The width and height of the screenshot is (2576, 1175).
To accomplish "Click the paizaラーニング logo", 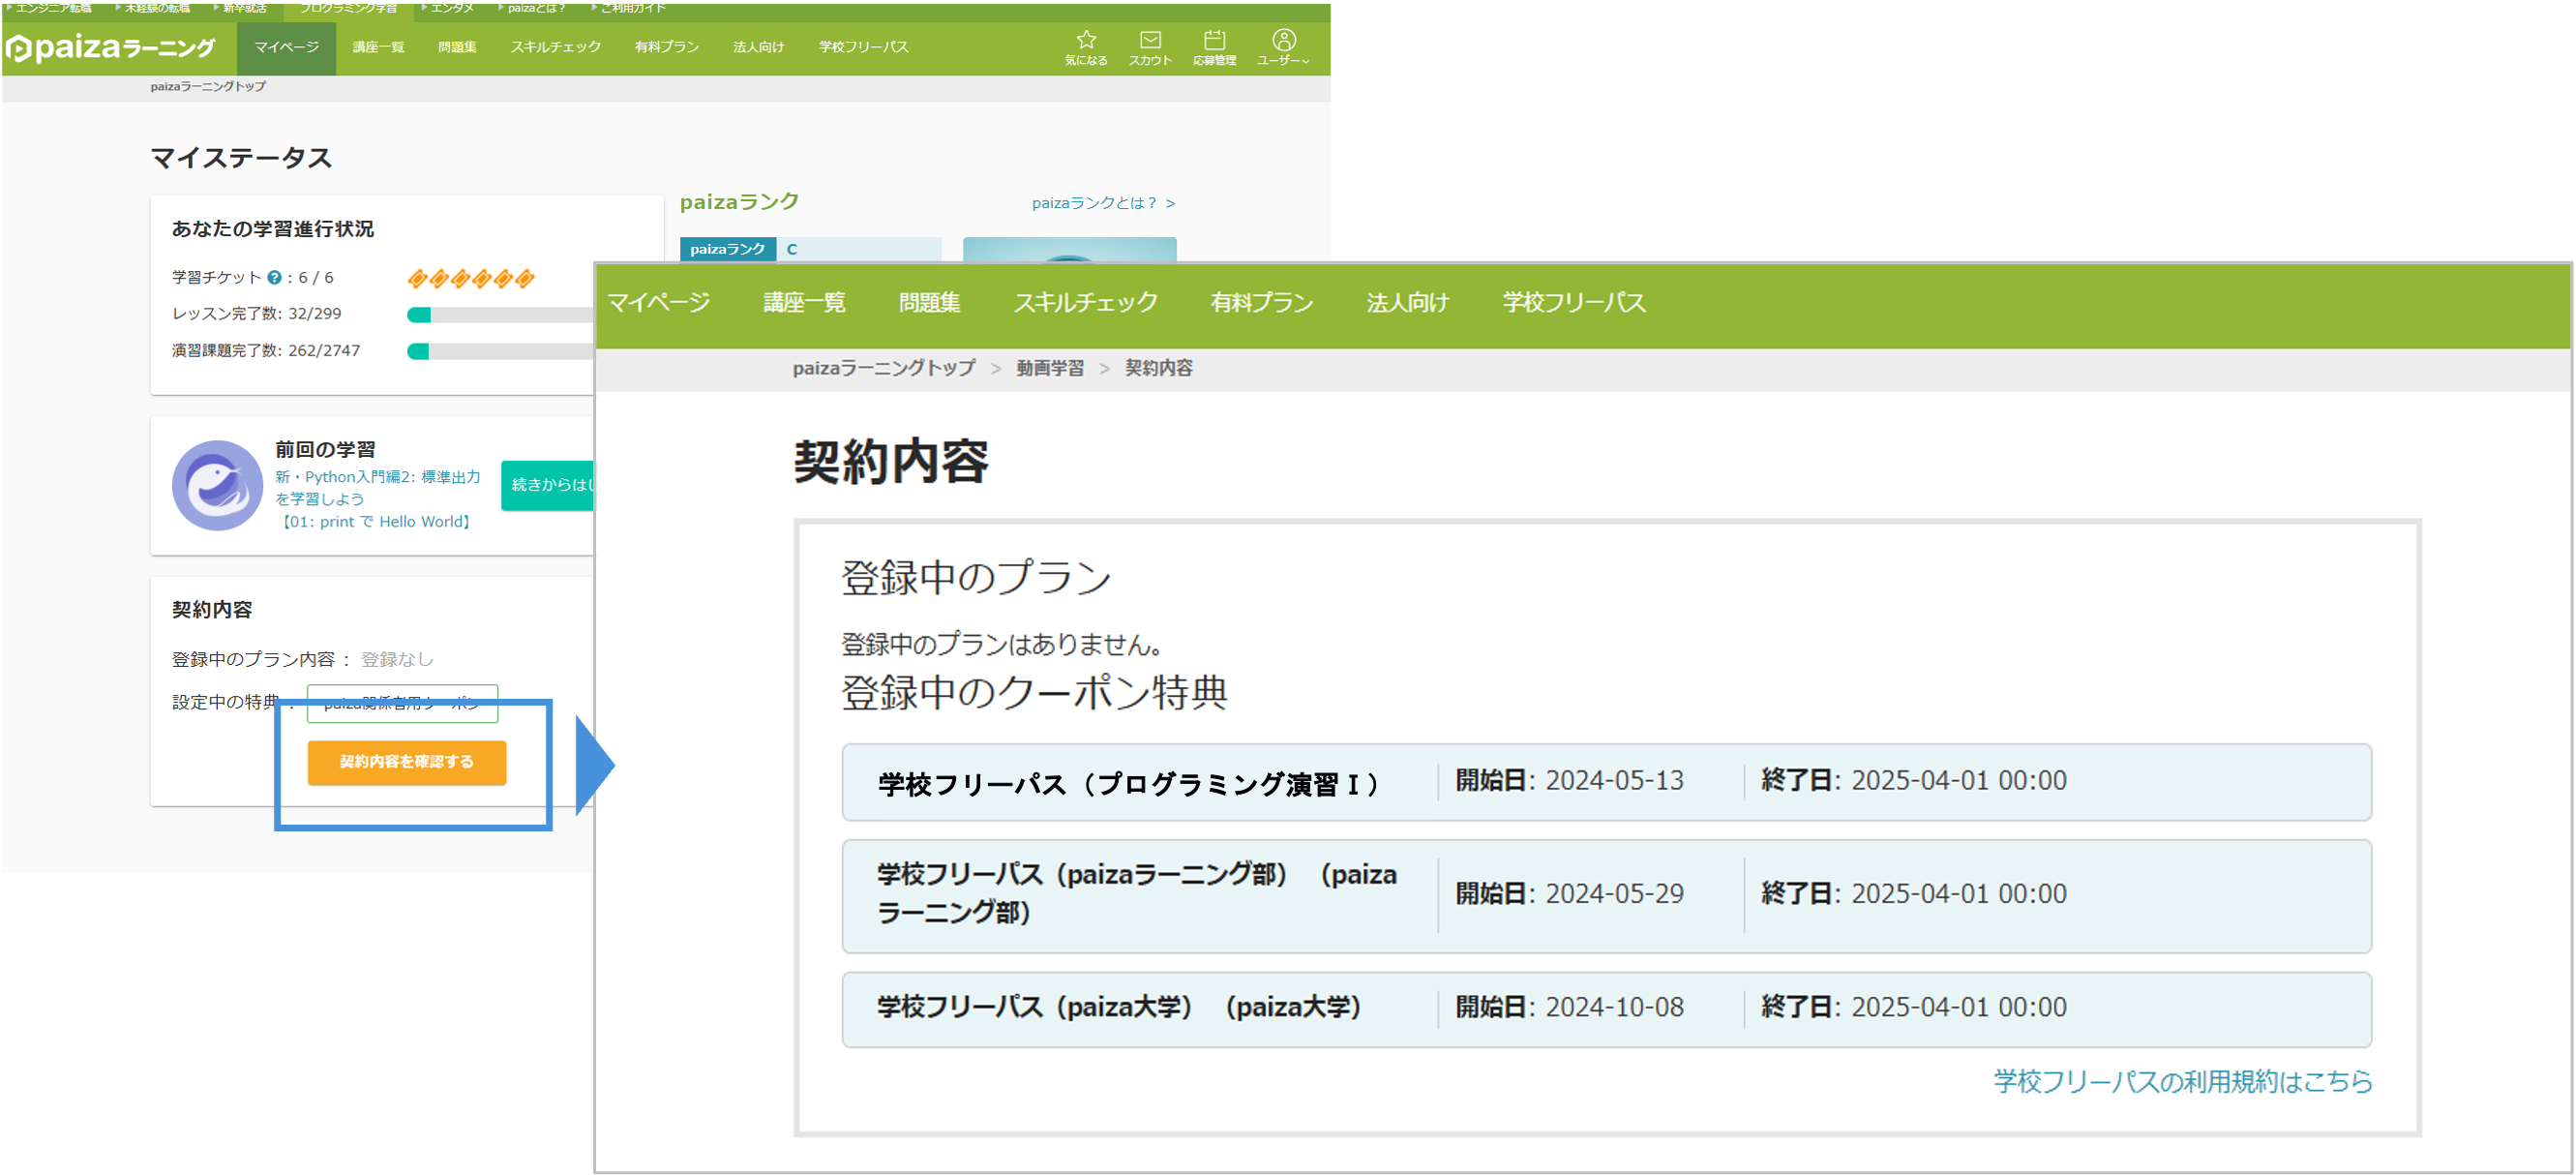I will tap(111, 47).
